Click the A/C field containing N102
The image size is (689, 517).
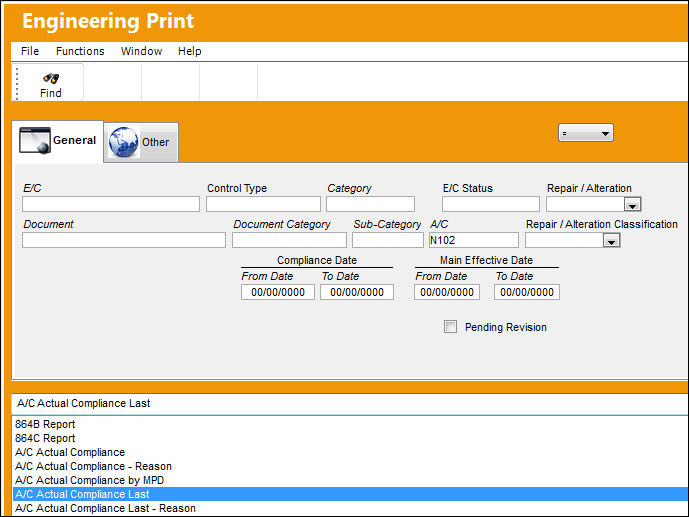click(474, 240)
